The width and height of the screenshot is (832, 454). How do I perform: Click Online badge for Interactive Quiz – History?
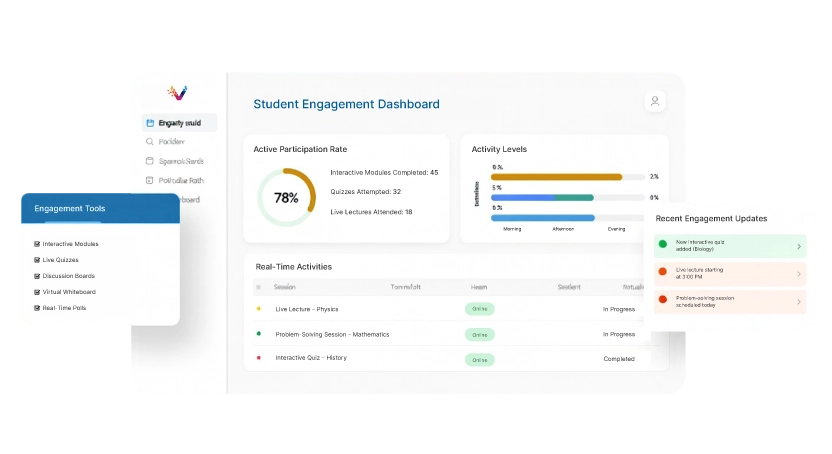(480, 359)
